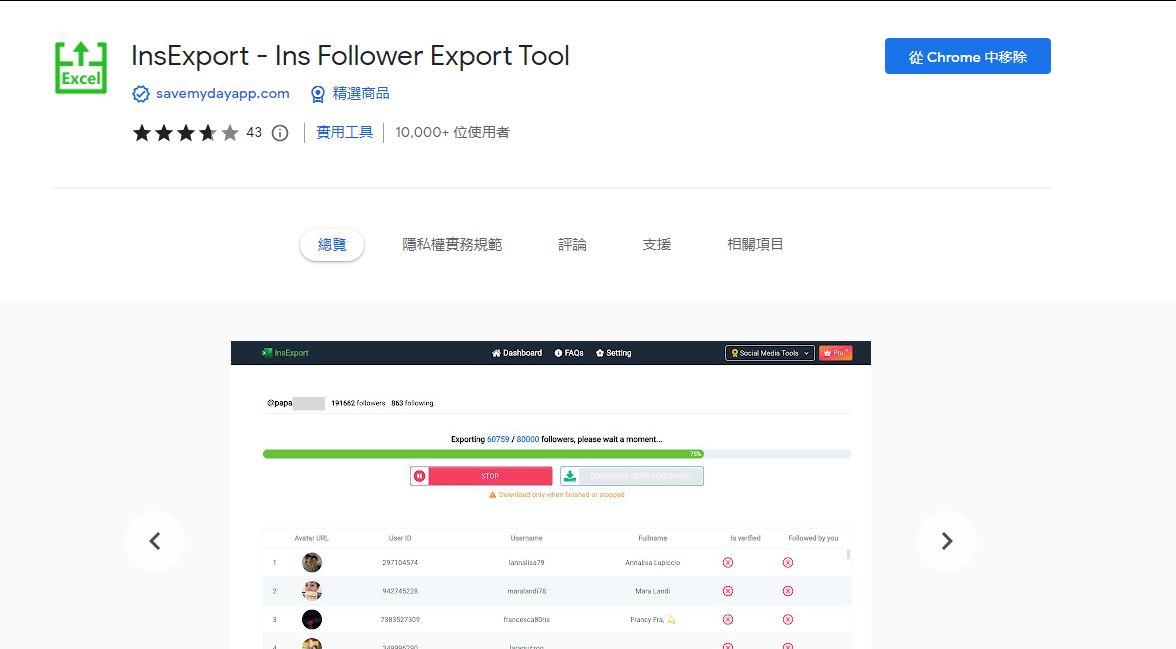Click the 從 Chrome 中移除 button

[x=968, y=56]
